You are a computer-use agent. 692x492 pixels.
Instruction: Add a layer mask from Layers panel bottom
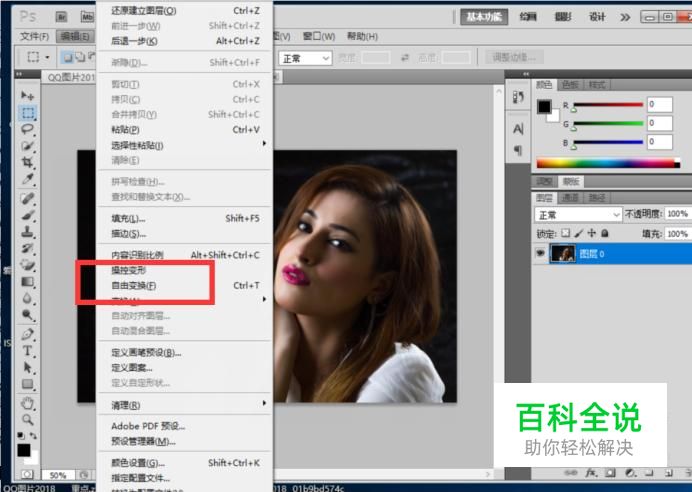coord(610,473)
